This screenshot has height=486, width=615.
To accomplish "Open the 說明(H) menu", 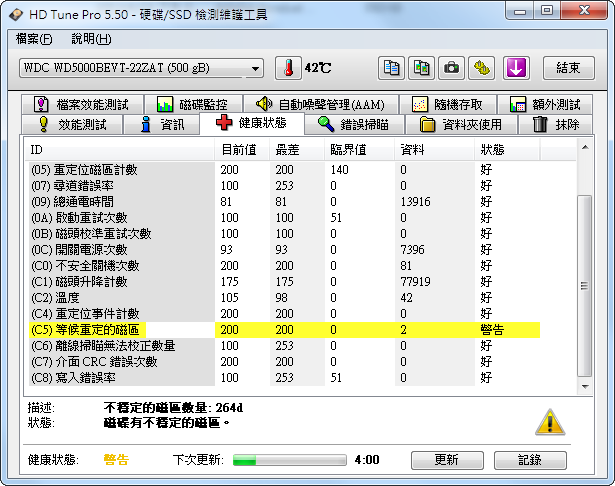I will tap(91, 39).
